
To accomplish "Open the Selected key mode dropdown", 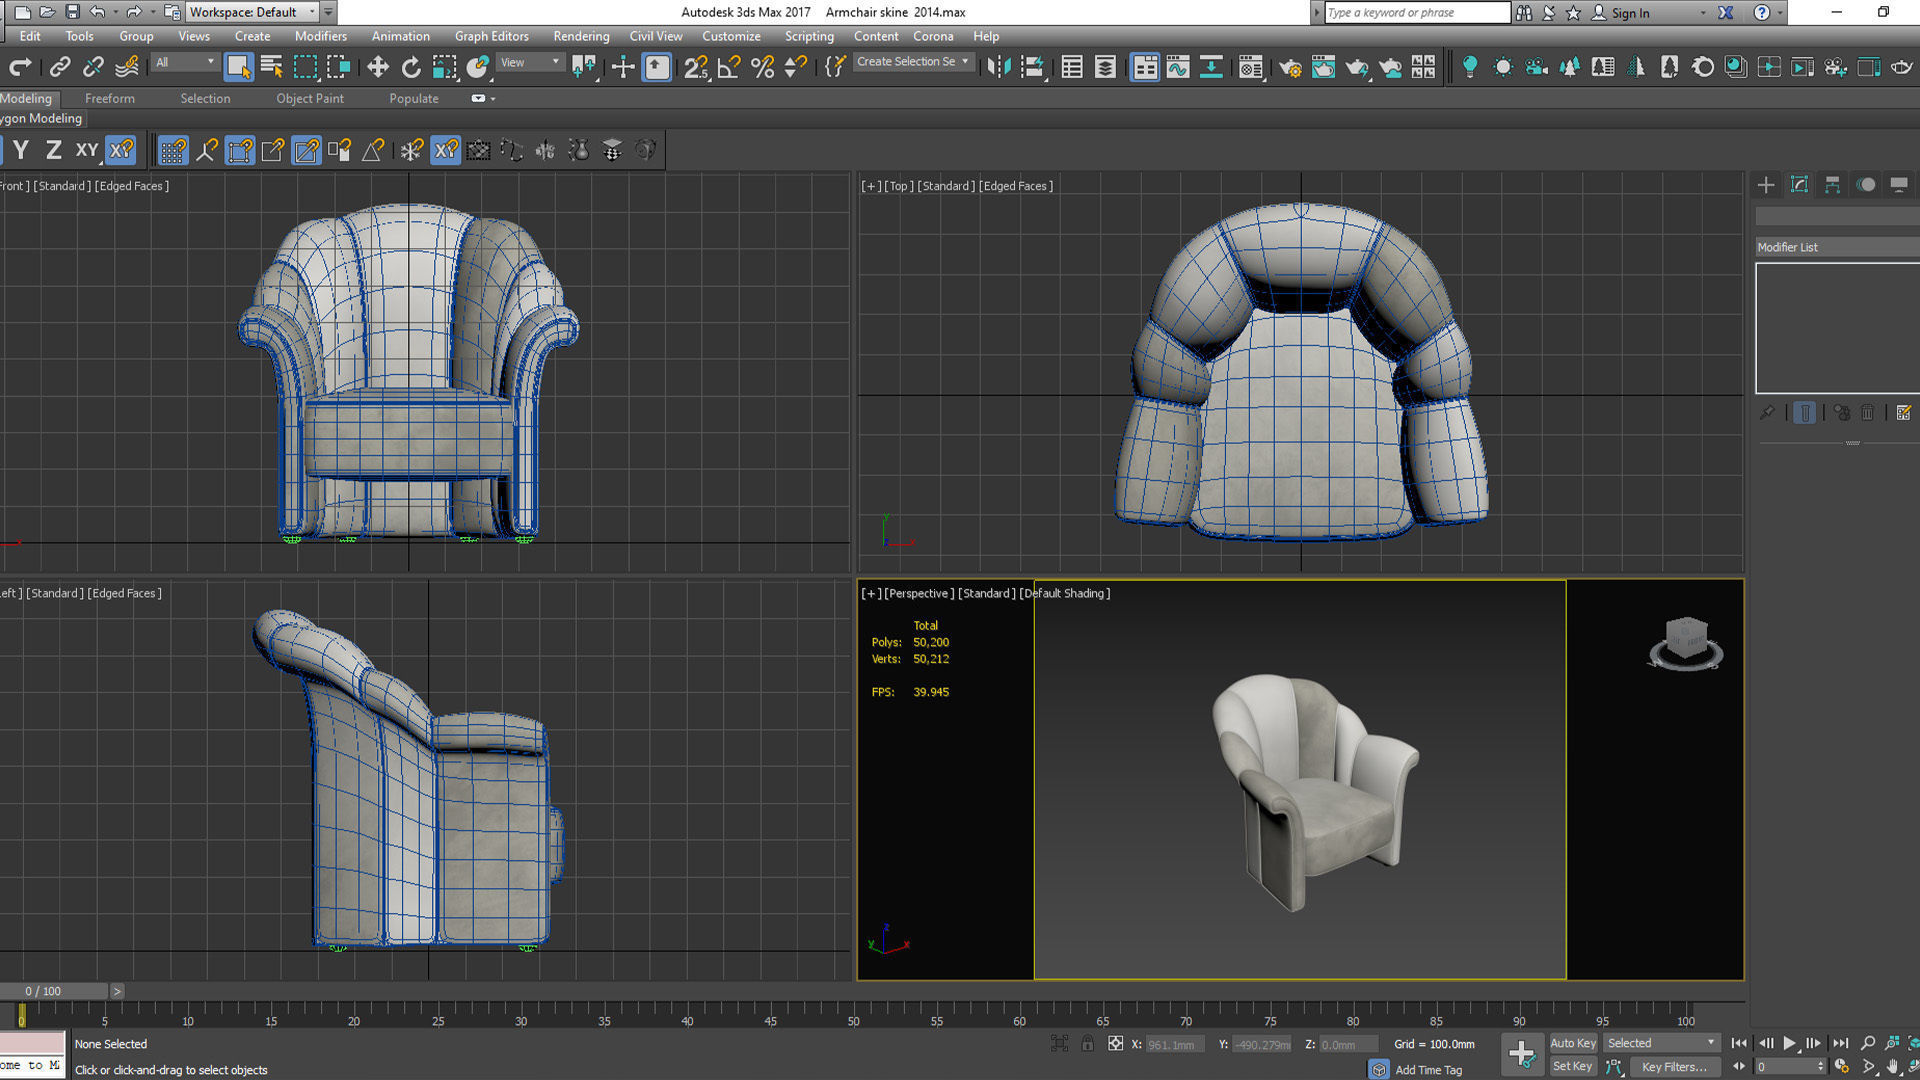I will pyautogui.click(x=1661, y=1043).
